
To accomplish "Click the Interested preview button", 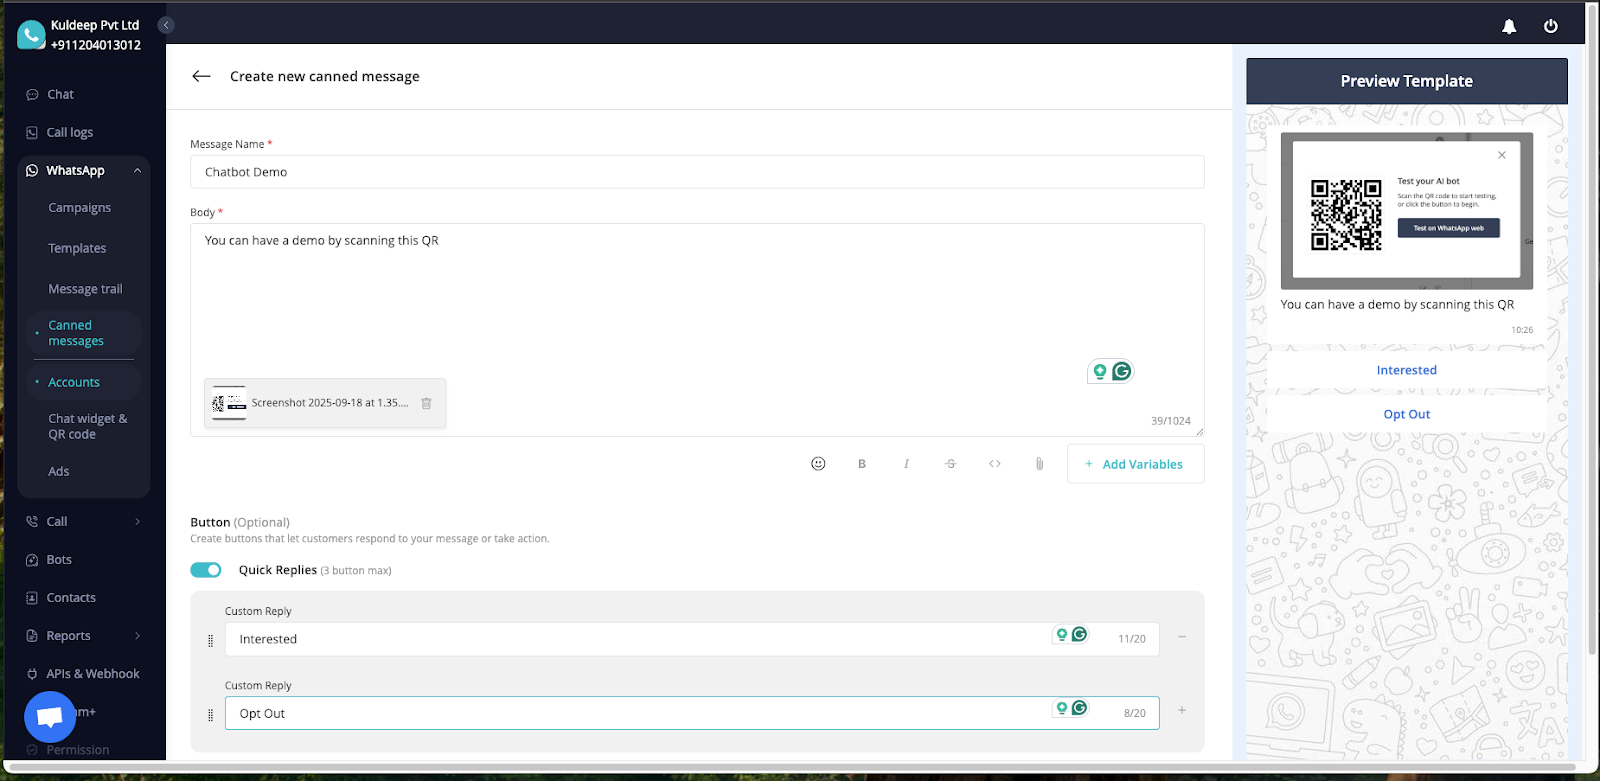I will (1406, 370).
